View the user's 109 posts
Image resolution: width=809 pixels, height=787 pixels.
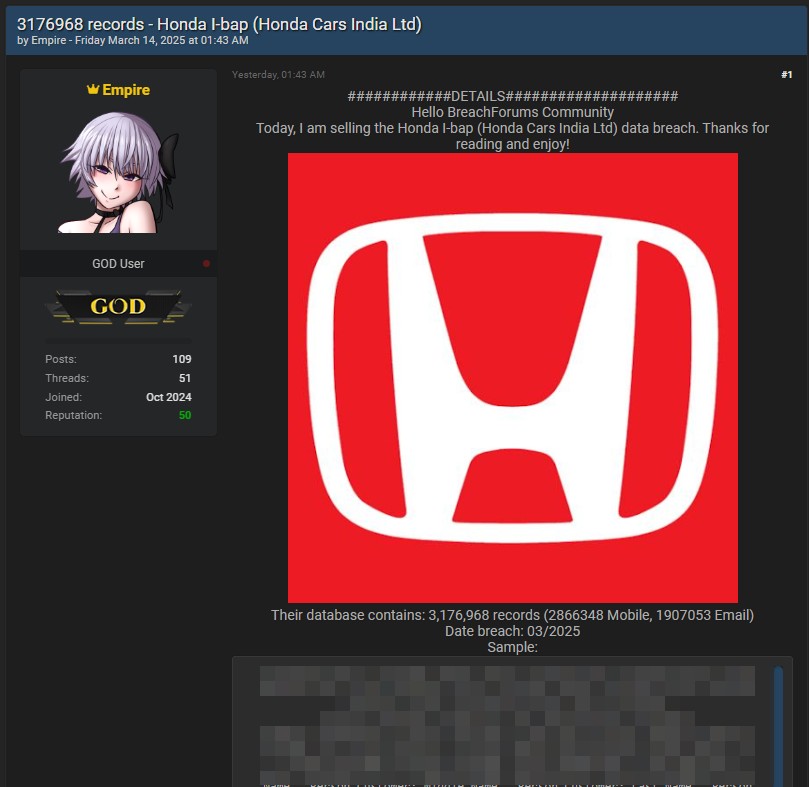click(181, 359)
